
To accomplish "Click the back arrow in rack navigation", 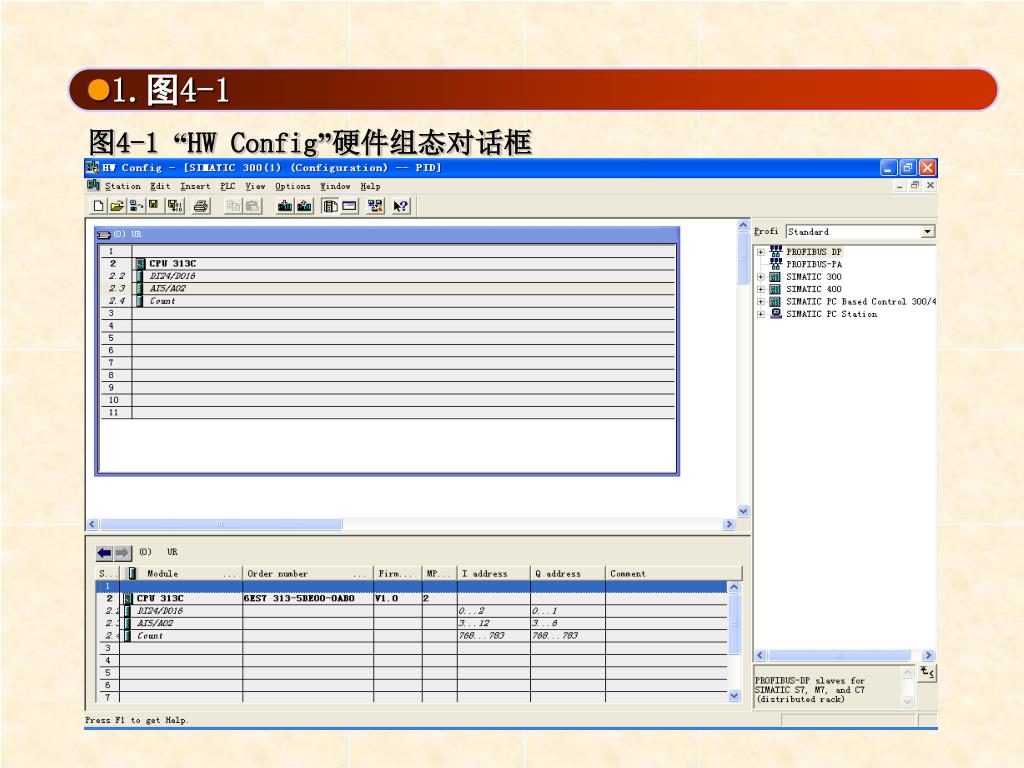I will click(x=104, y=553).
